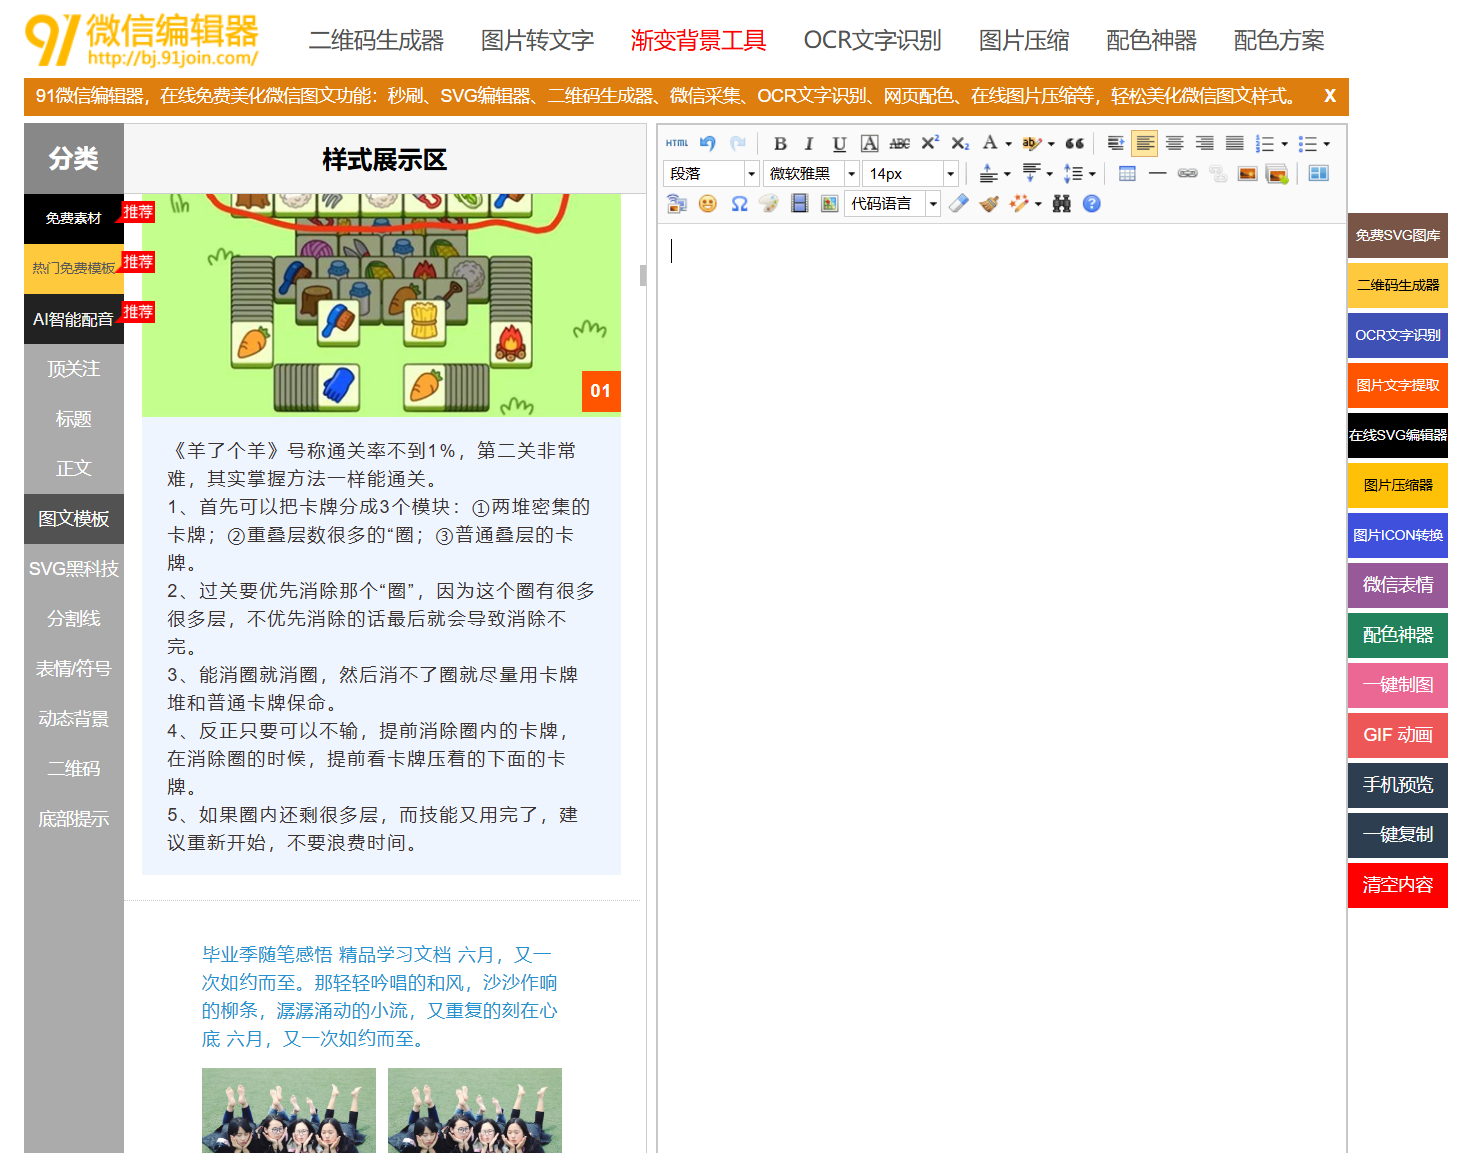Open the background palette settings

tap(769, 203)
